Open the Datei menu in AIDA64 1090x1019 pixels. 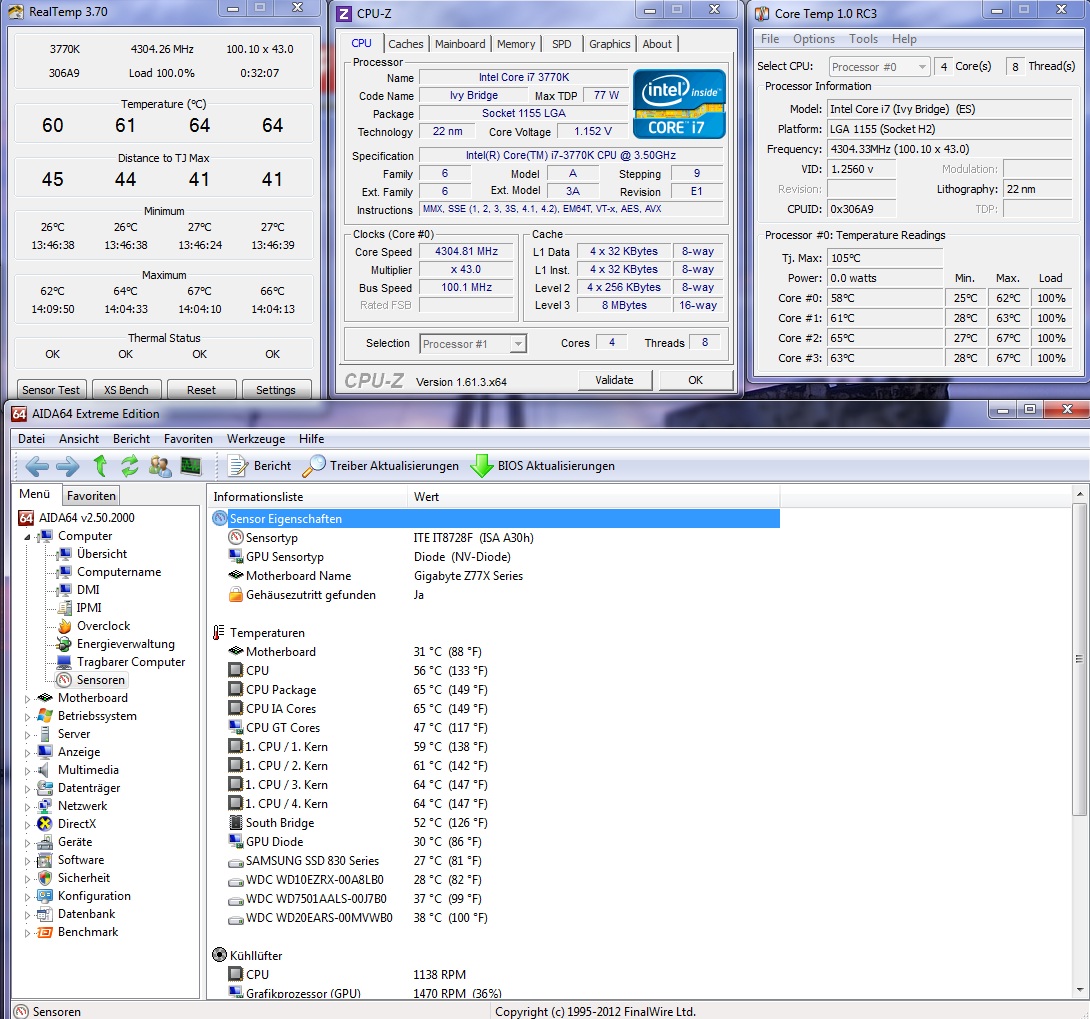31,439
